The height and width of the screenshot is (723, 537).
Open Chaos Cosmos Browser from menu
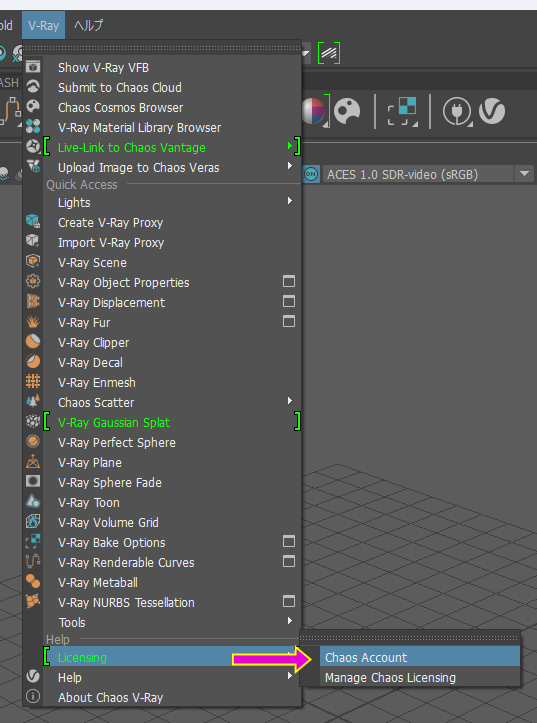(172, 107)
